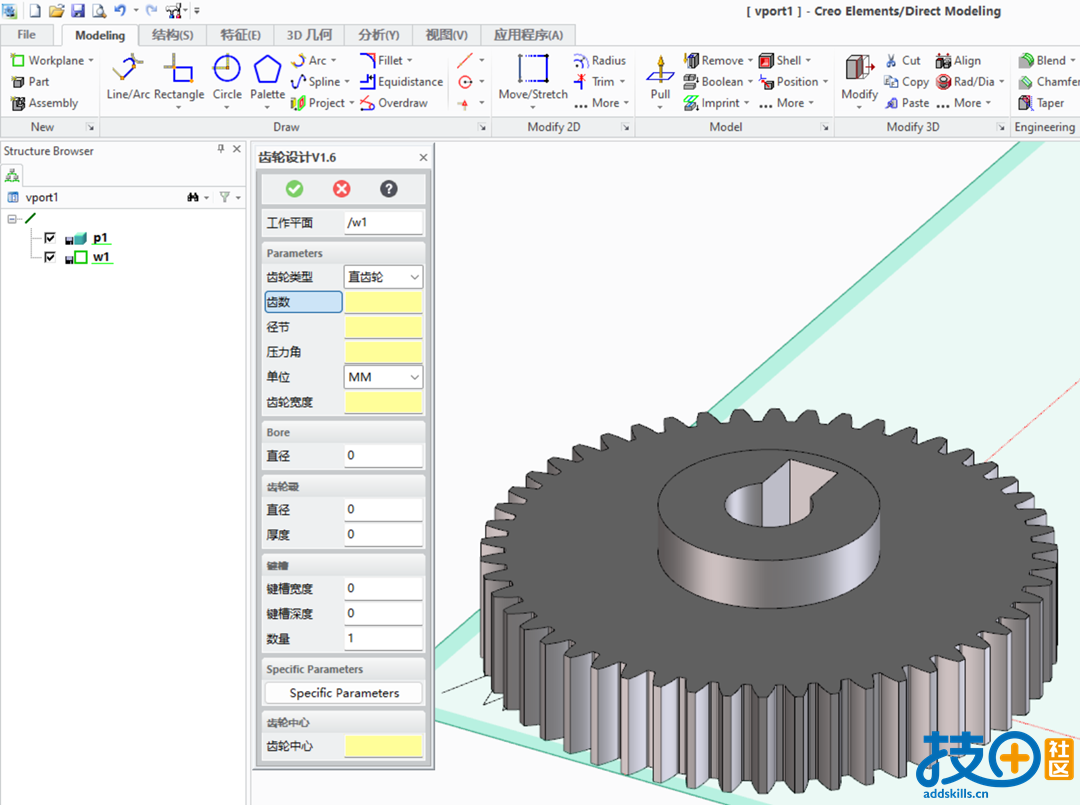The height and width of the screenshot is (805, 1080).
Task: Toggle the p1 part checkbox
Action: (x=50, y=238)
